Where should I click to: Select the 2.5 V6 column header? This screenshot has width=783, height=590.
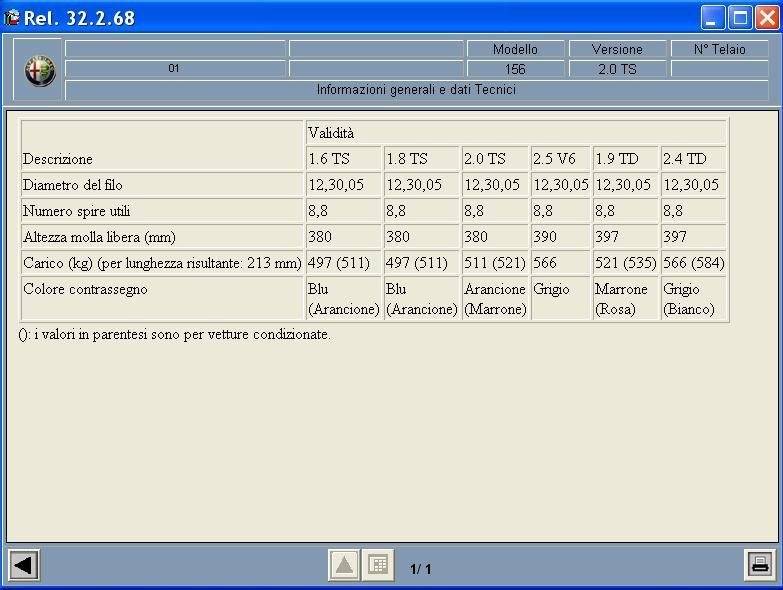561,159
